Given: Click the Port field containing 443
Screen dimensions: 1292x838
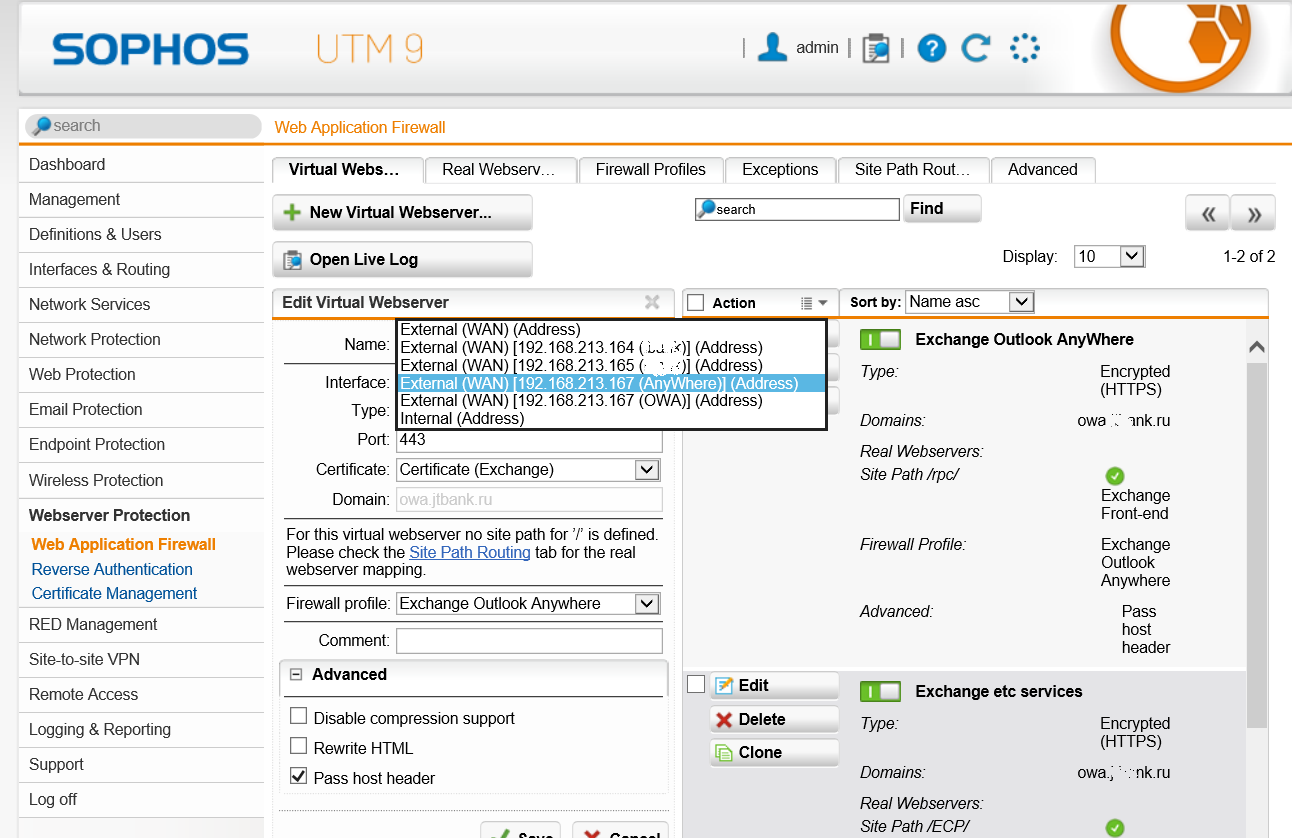Looking at the screenshot, I should pos(529,440).
